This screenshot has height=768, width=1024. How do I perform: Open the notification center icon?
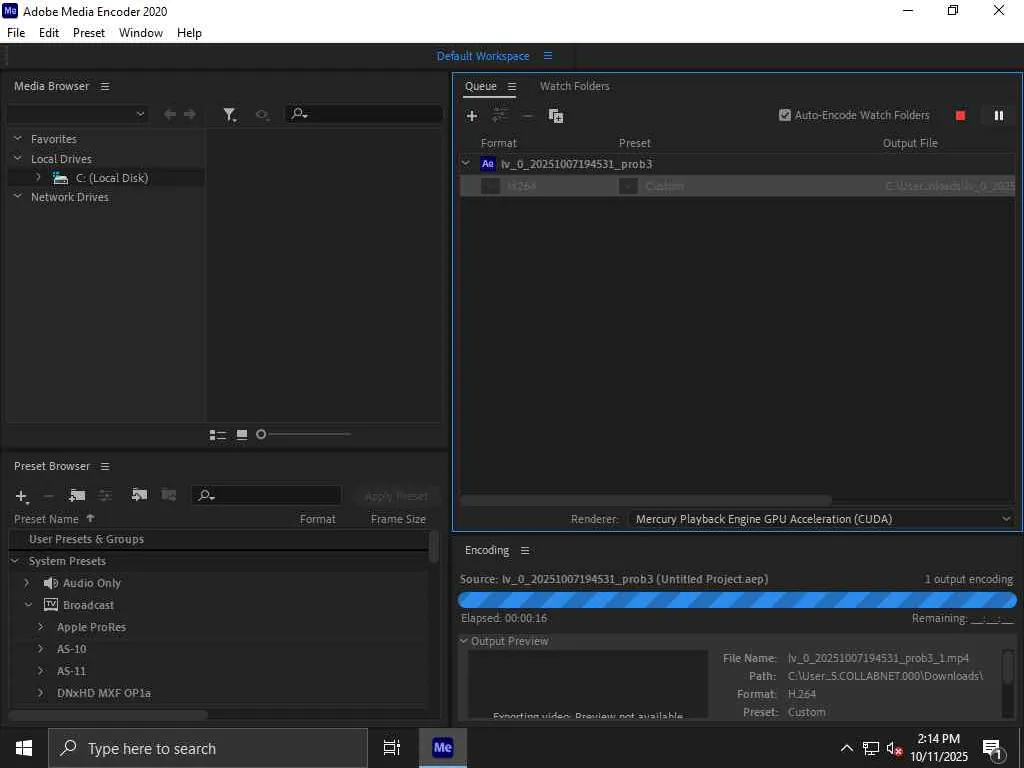[x=993, y=749]
